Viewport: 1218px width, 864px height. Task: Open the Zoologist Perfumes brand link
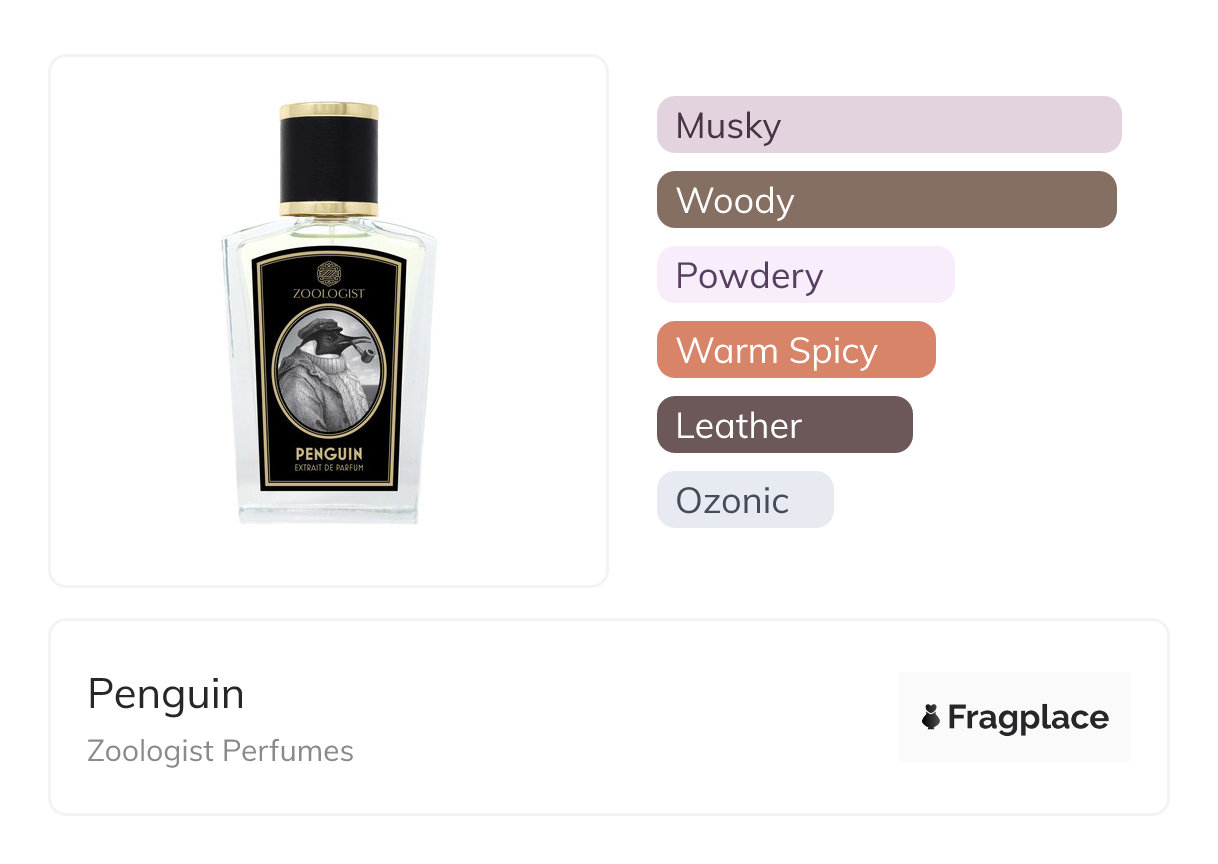[x=220, y=751]
